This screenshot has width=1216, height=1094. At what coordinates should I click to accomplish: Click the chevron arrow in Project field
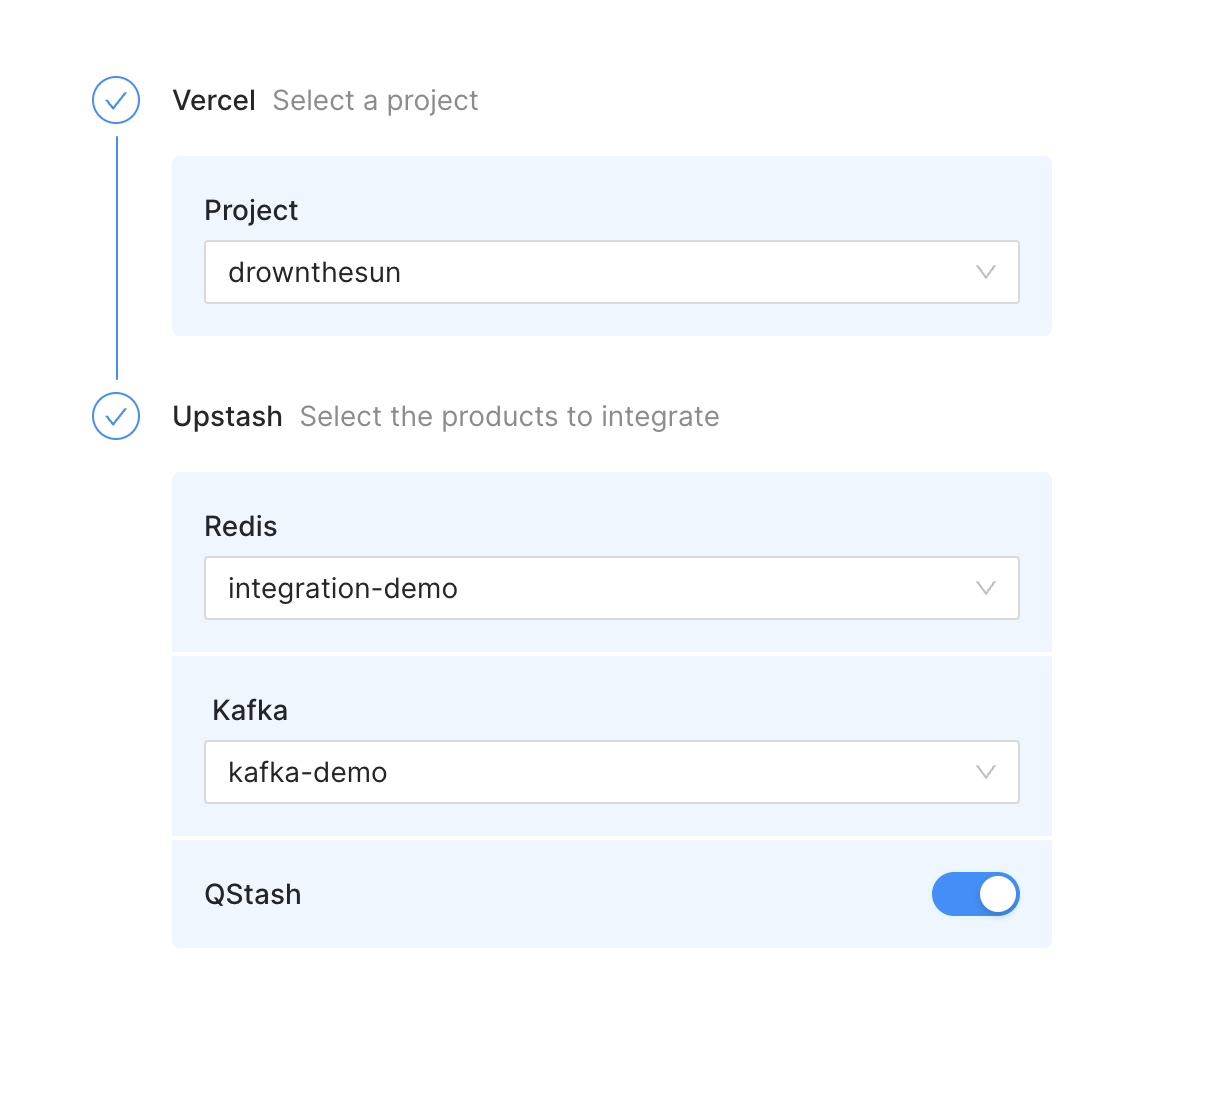pyautogui.click(x=986, y=272)
